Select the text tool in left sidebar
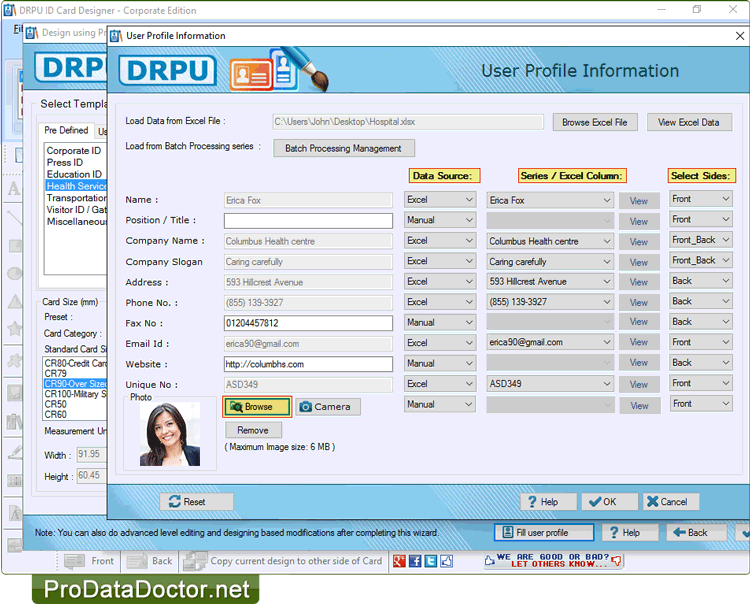 tap(13, 188)
